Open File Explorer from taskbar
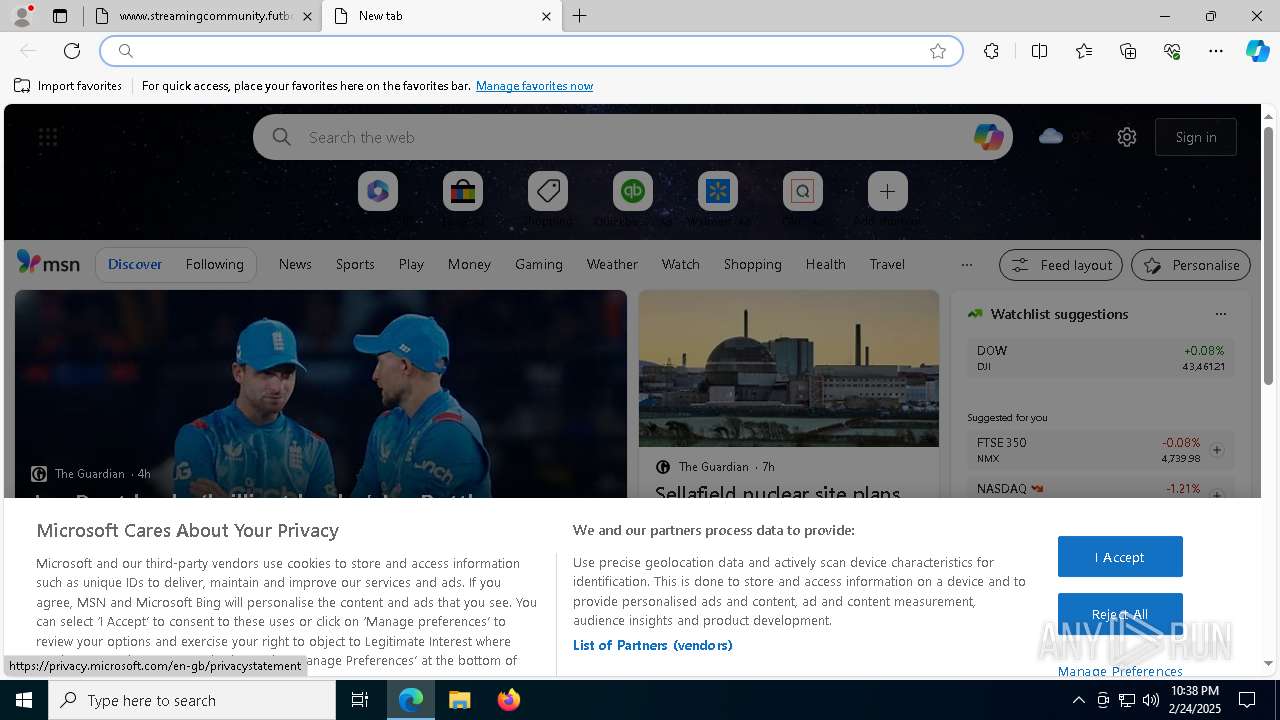This screenshot has height=720, width=1280. click(x=460, y=700)
